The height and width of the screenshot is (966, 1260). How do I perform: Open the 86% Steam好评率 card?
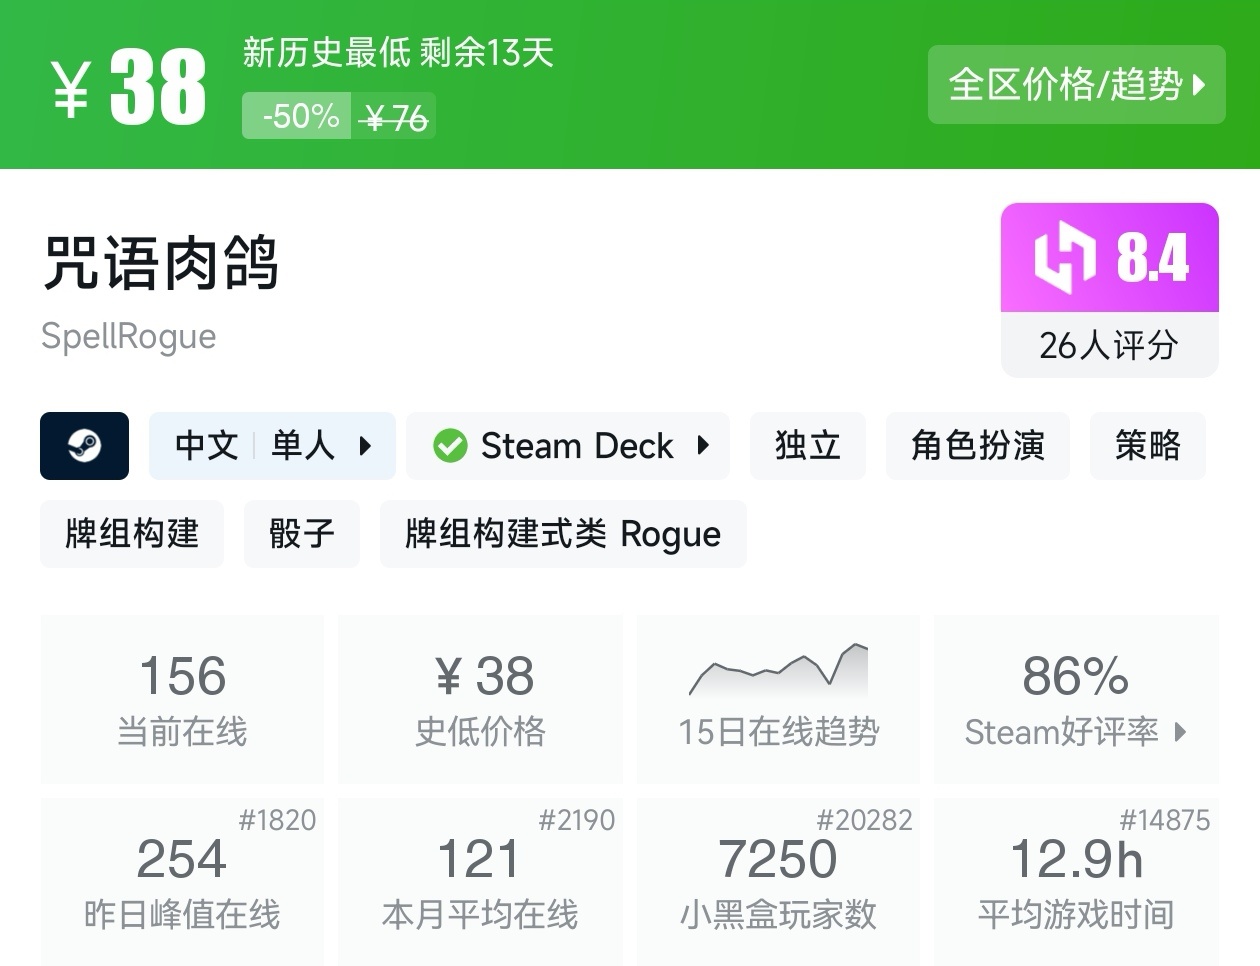(x=1076, y=699)
